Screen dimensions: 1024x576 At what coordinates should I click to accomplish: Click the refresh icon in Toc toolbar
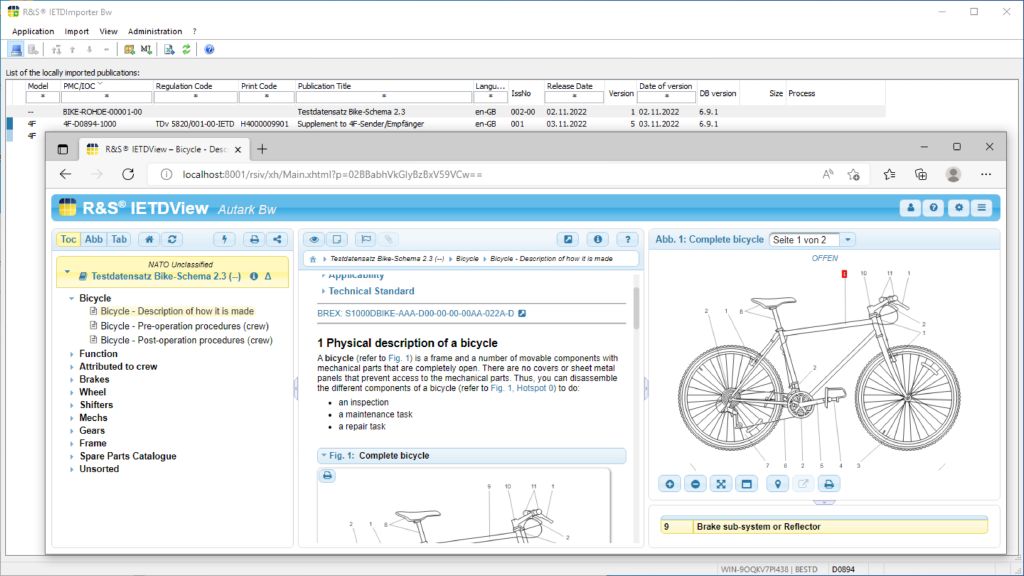[x=172, y=240]
